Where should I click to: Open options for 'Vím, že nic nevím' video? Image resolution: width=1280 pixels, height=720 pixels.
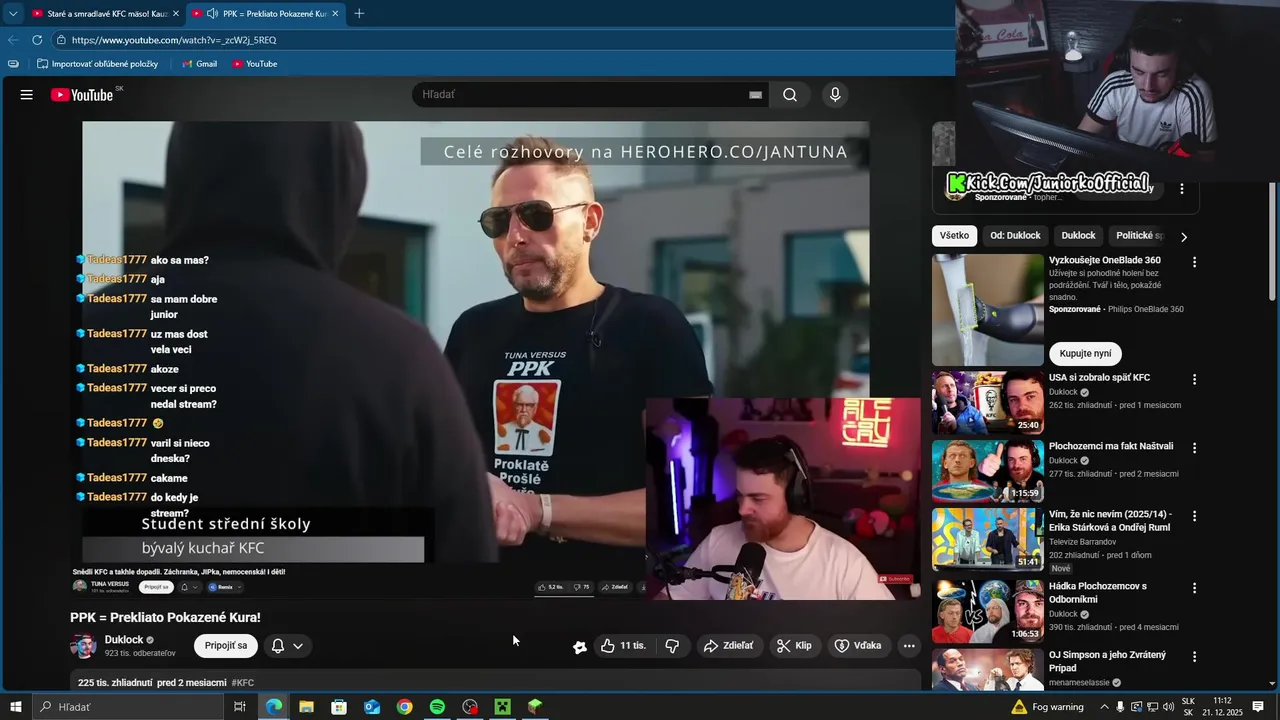(x=1194, y=516)
